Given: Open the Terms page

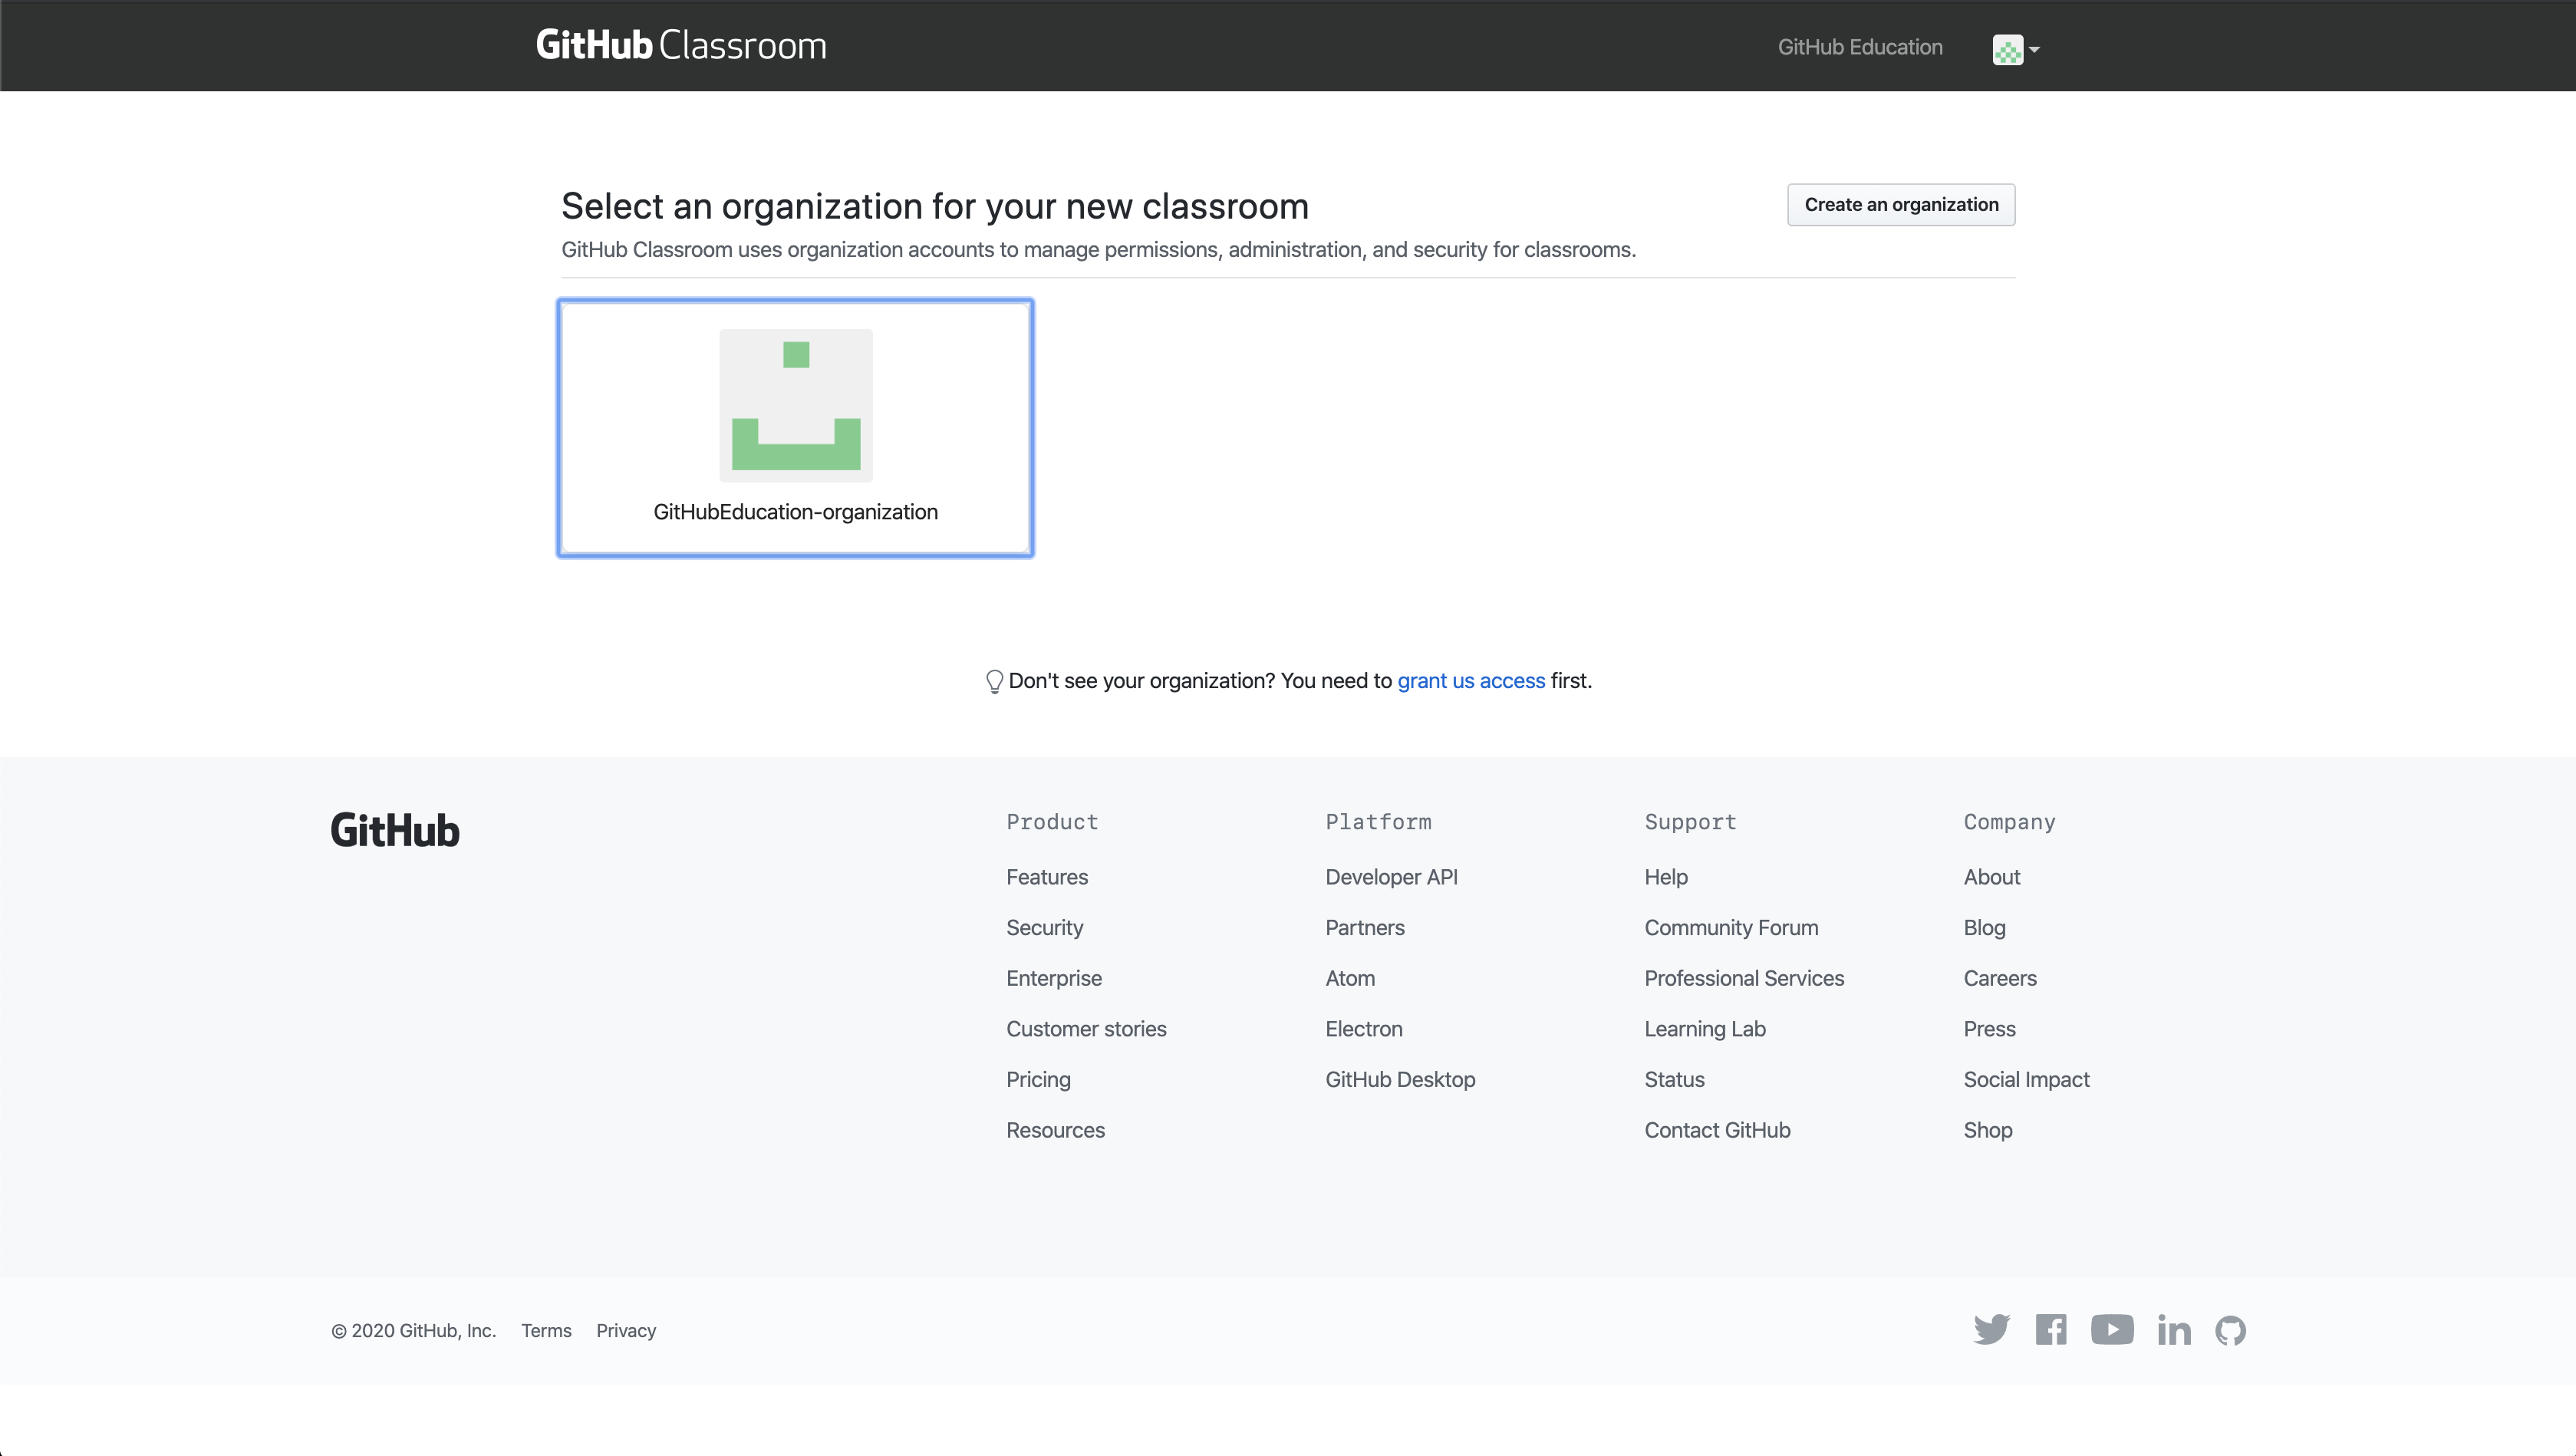Looking at the screenshot, I should tap(546, 1331).
